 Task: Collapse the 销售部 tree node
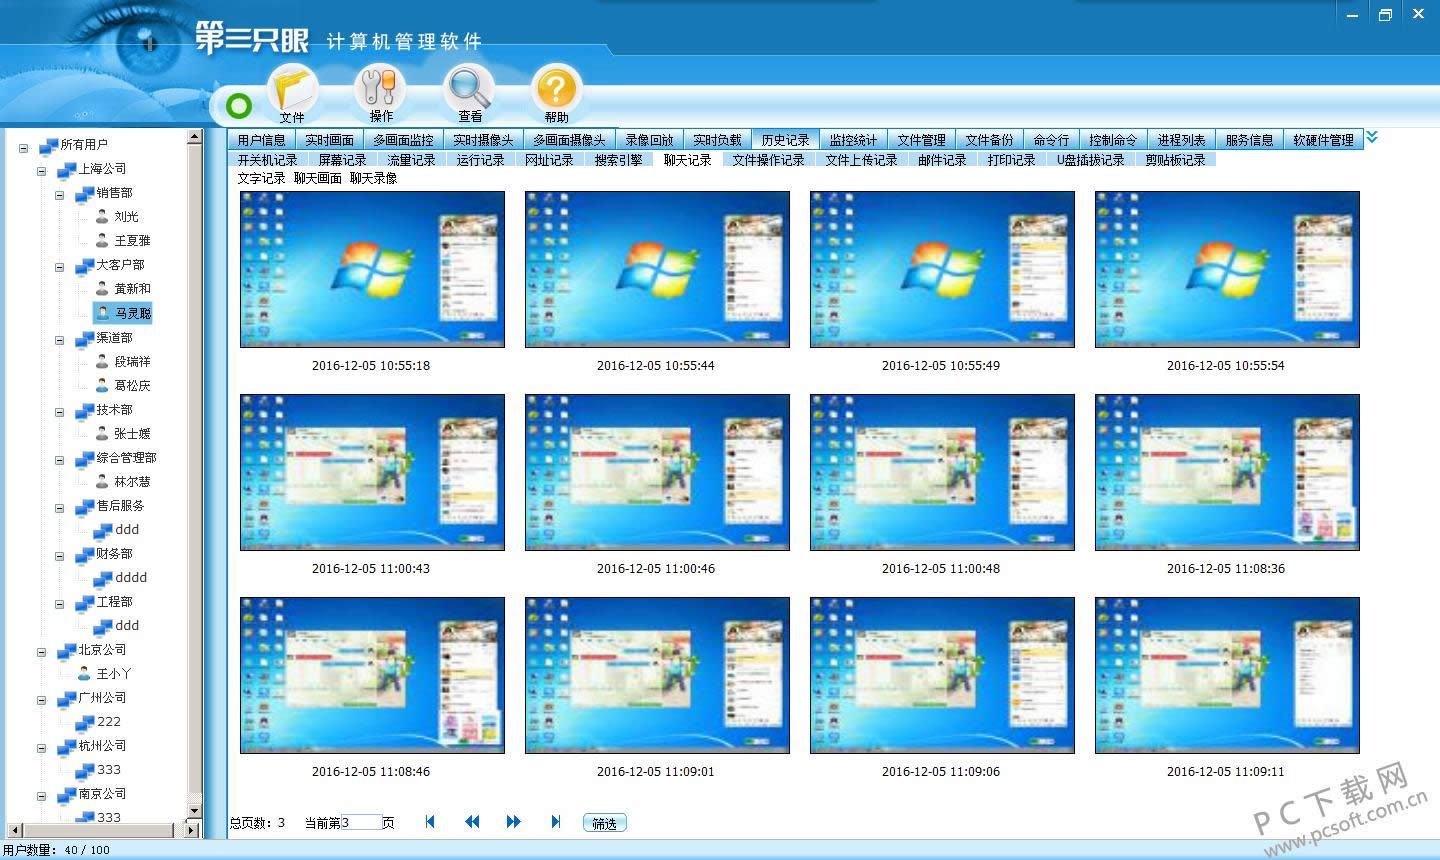click(59, 195)
